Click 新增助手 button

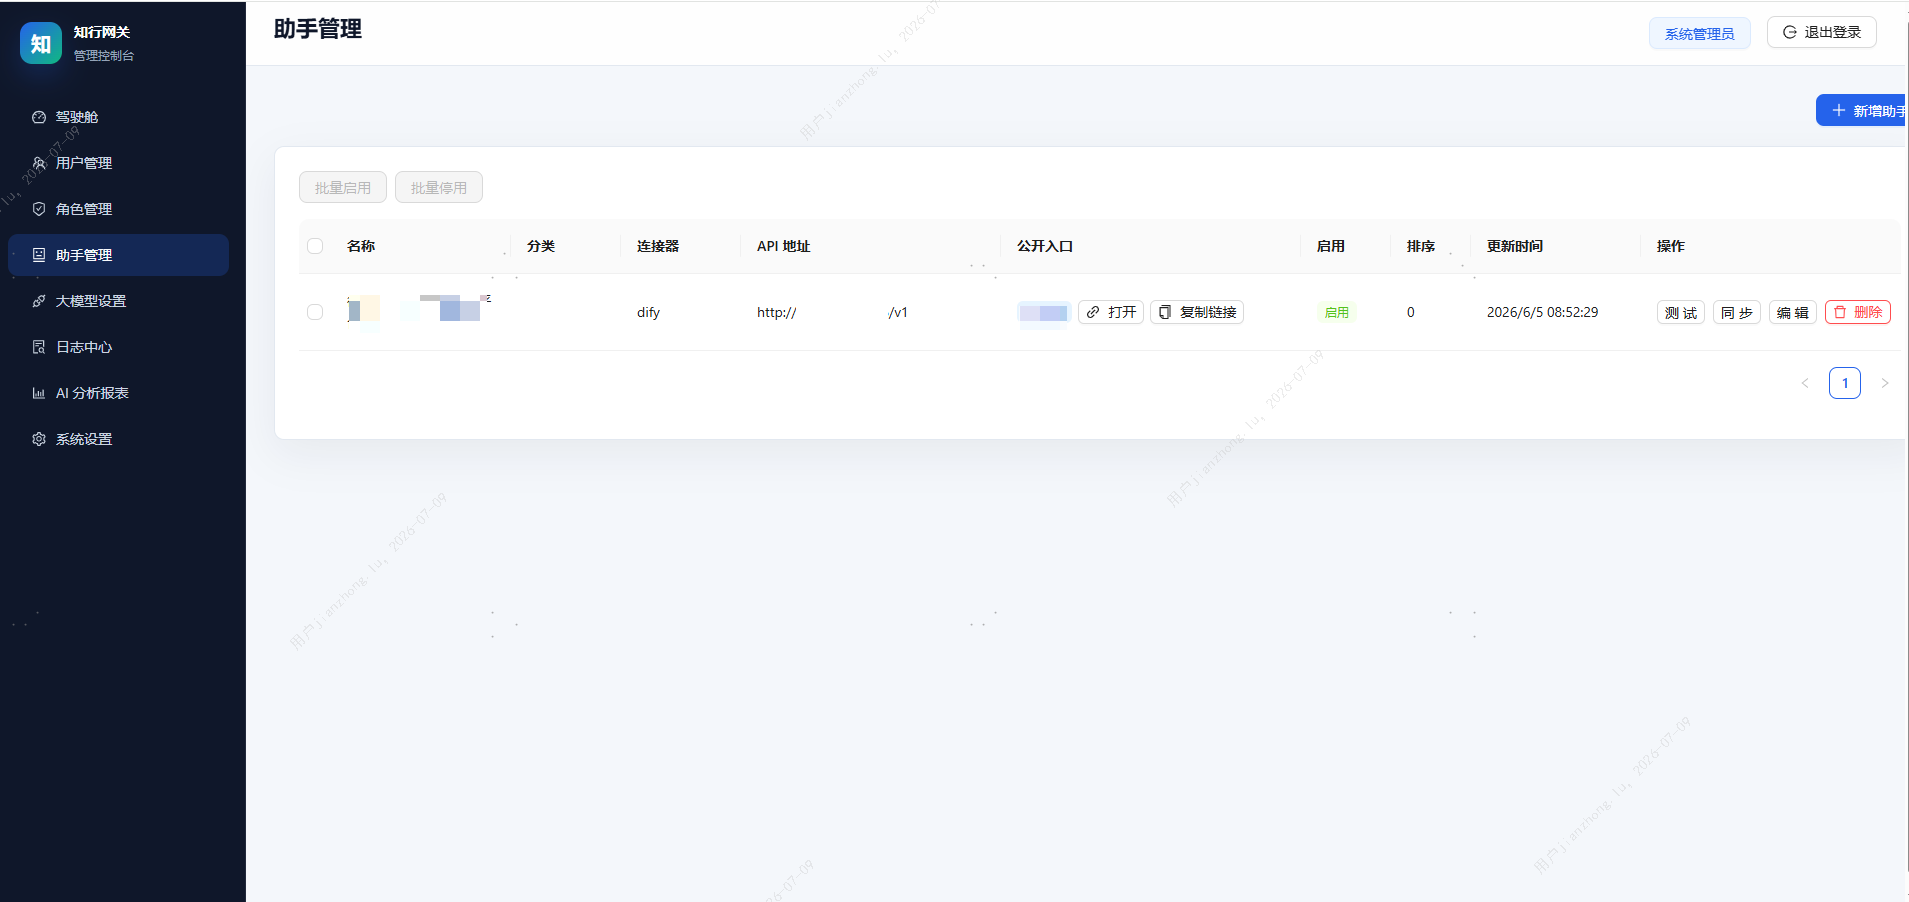point(1862,110)
